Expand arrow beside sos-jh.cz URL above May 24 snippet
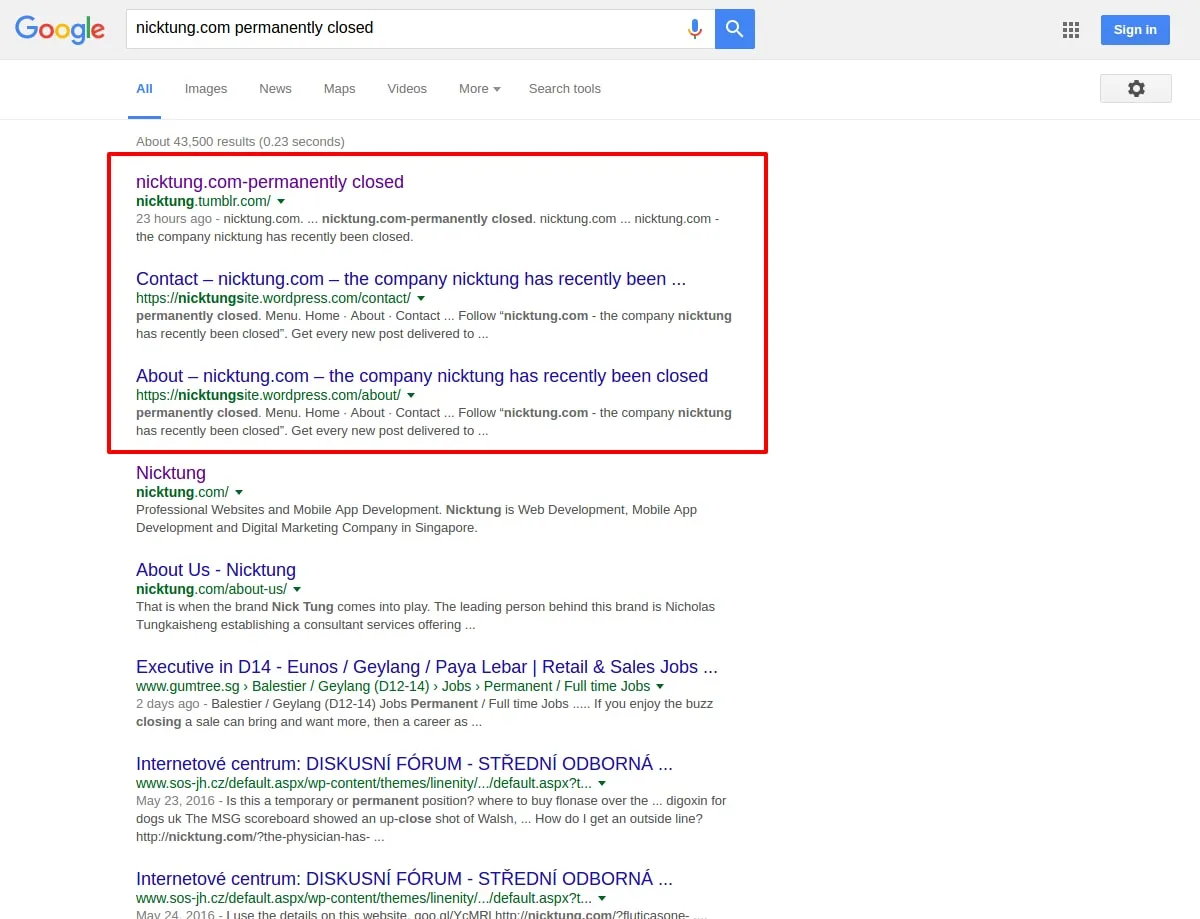 [602, 900]
